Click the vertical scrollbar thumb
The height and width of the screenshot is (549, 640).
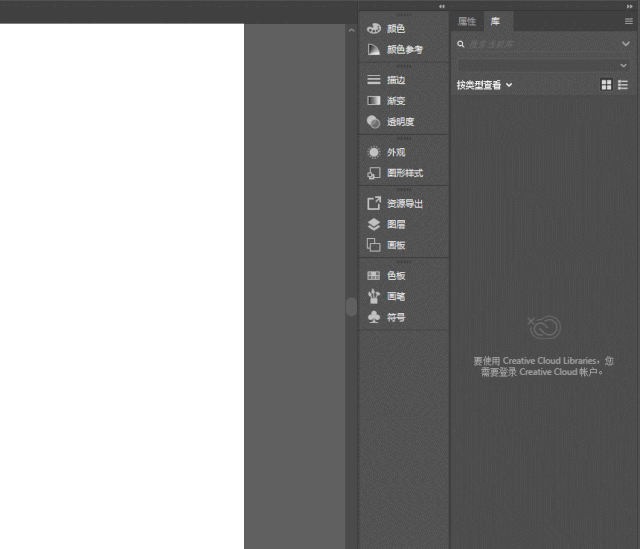point(351,307)
